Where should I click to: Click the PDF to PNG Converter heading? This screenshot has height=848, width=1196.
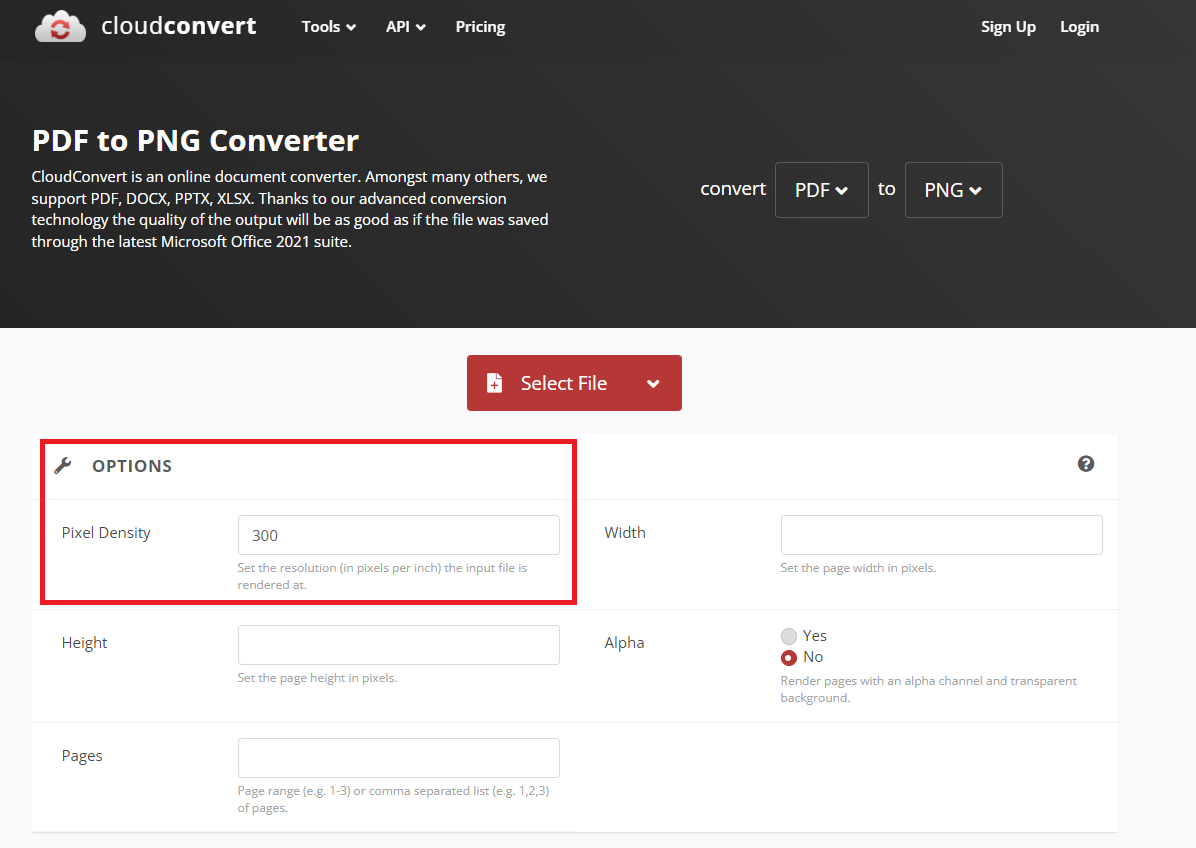pyautogui.click(x=195, y=140)
